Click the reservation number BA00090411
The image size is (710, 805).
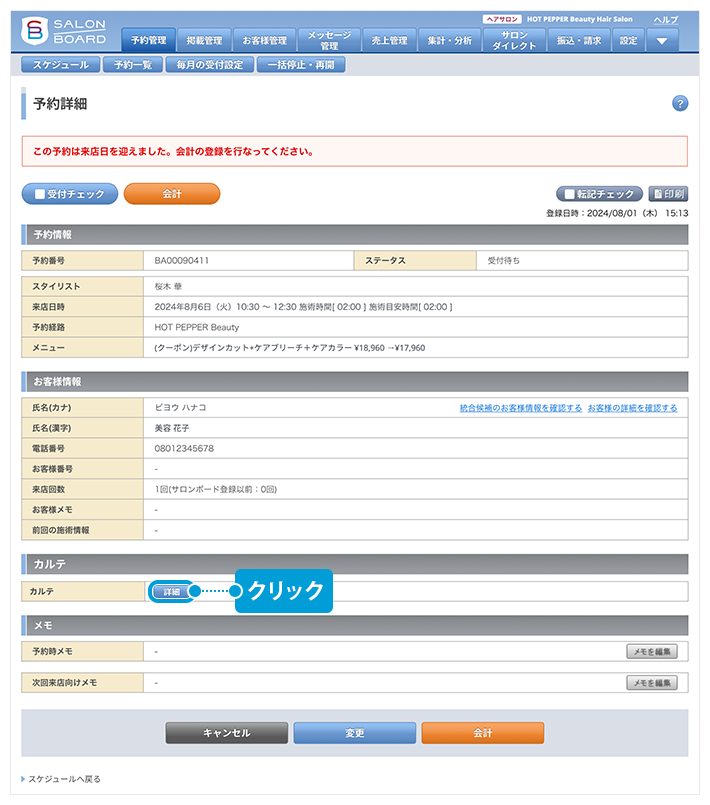[x=182, y=261]
